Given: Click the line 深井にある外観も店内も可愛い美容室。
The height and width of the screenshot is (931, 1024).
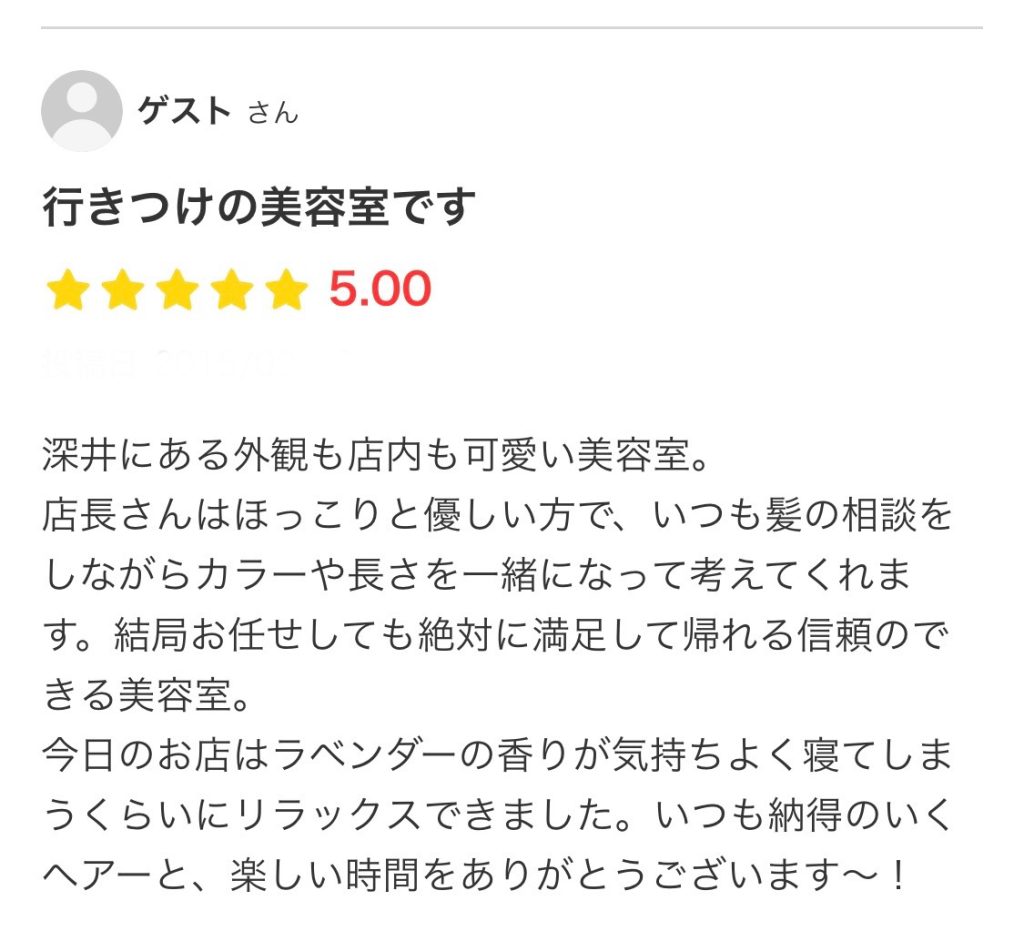Looking at the screenshot, I should (x=375, y=456).
